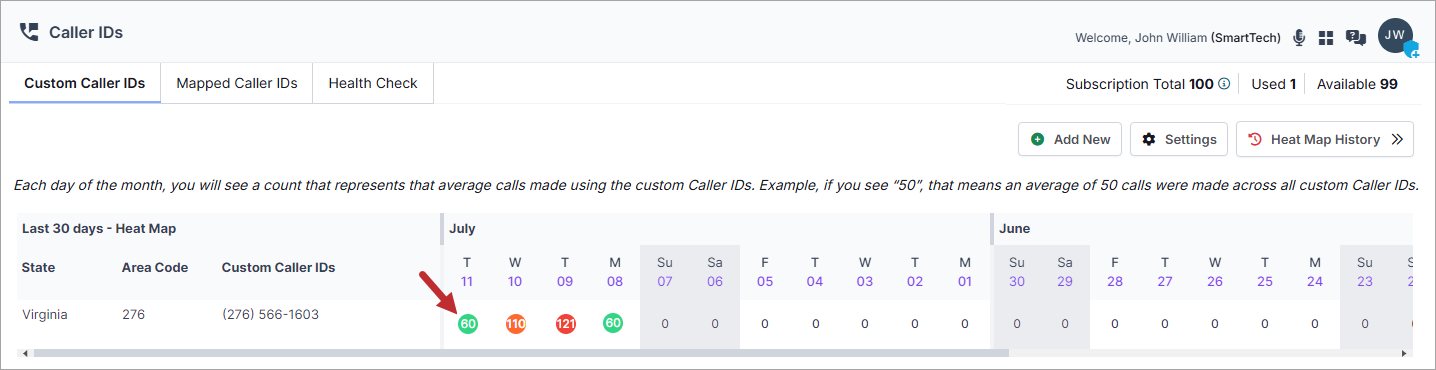
Task: Click the green 60 circle for July 11
Action: click(x=468, y=323)
